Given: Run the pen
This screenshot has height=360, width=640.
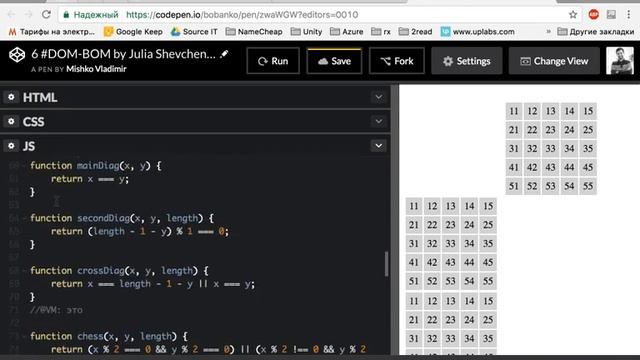Looking at the screenshot, I should point(273,61).
